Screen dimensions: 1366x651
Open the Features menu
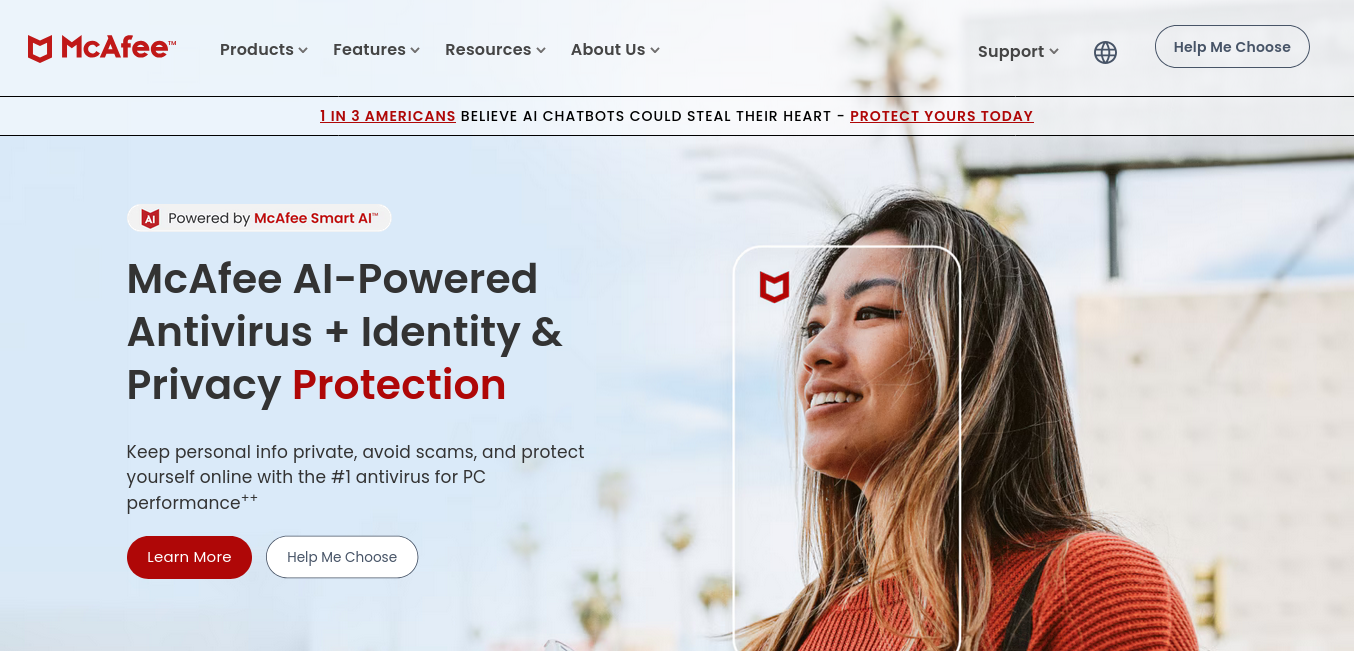376,49
